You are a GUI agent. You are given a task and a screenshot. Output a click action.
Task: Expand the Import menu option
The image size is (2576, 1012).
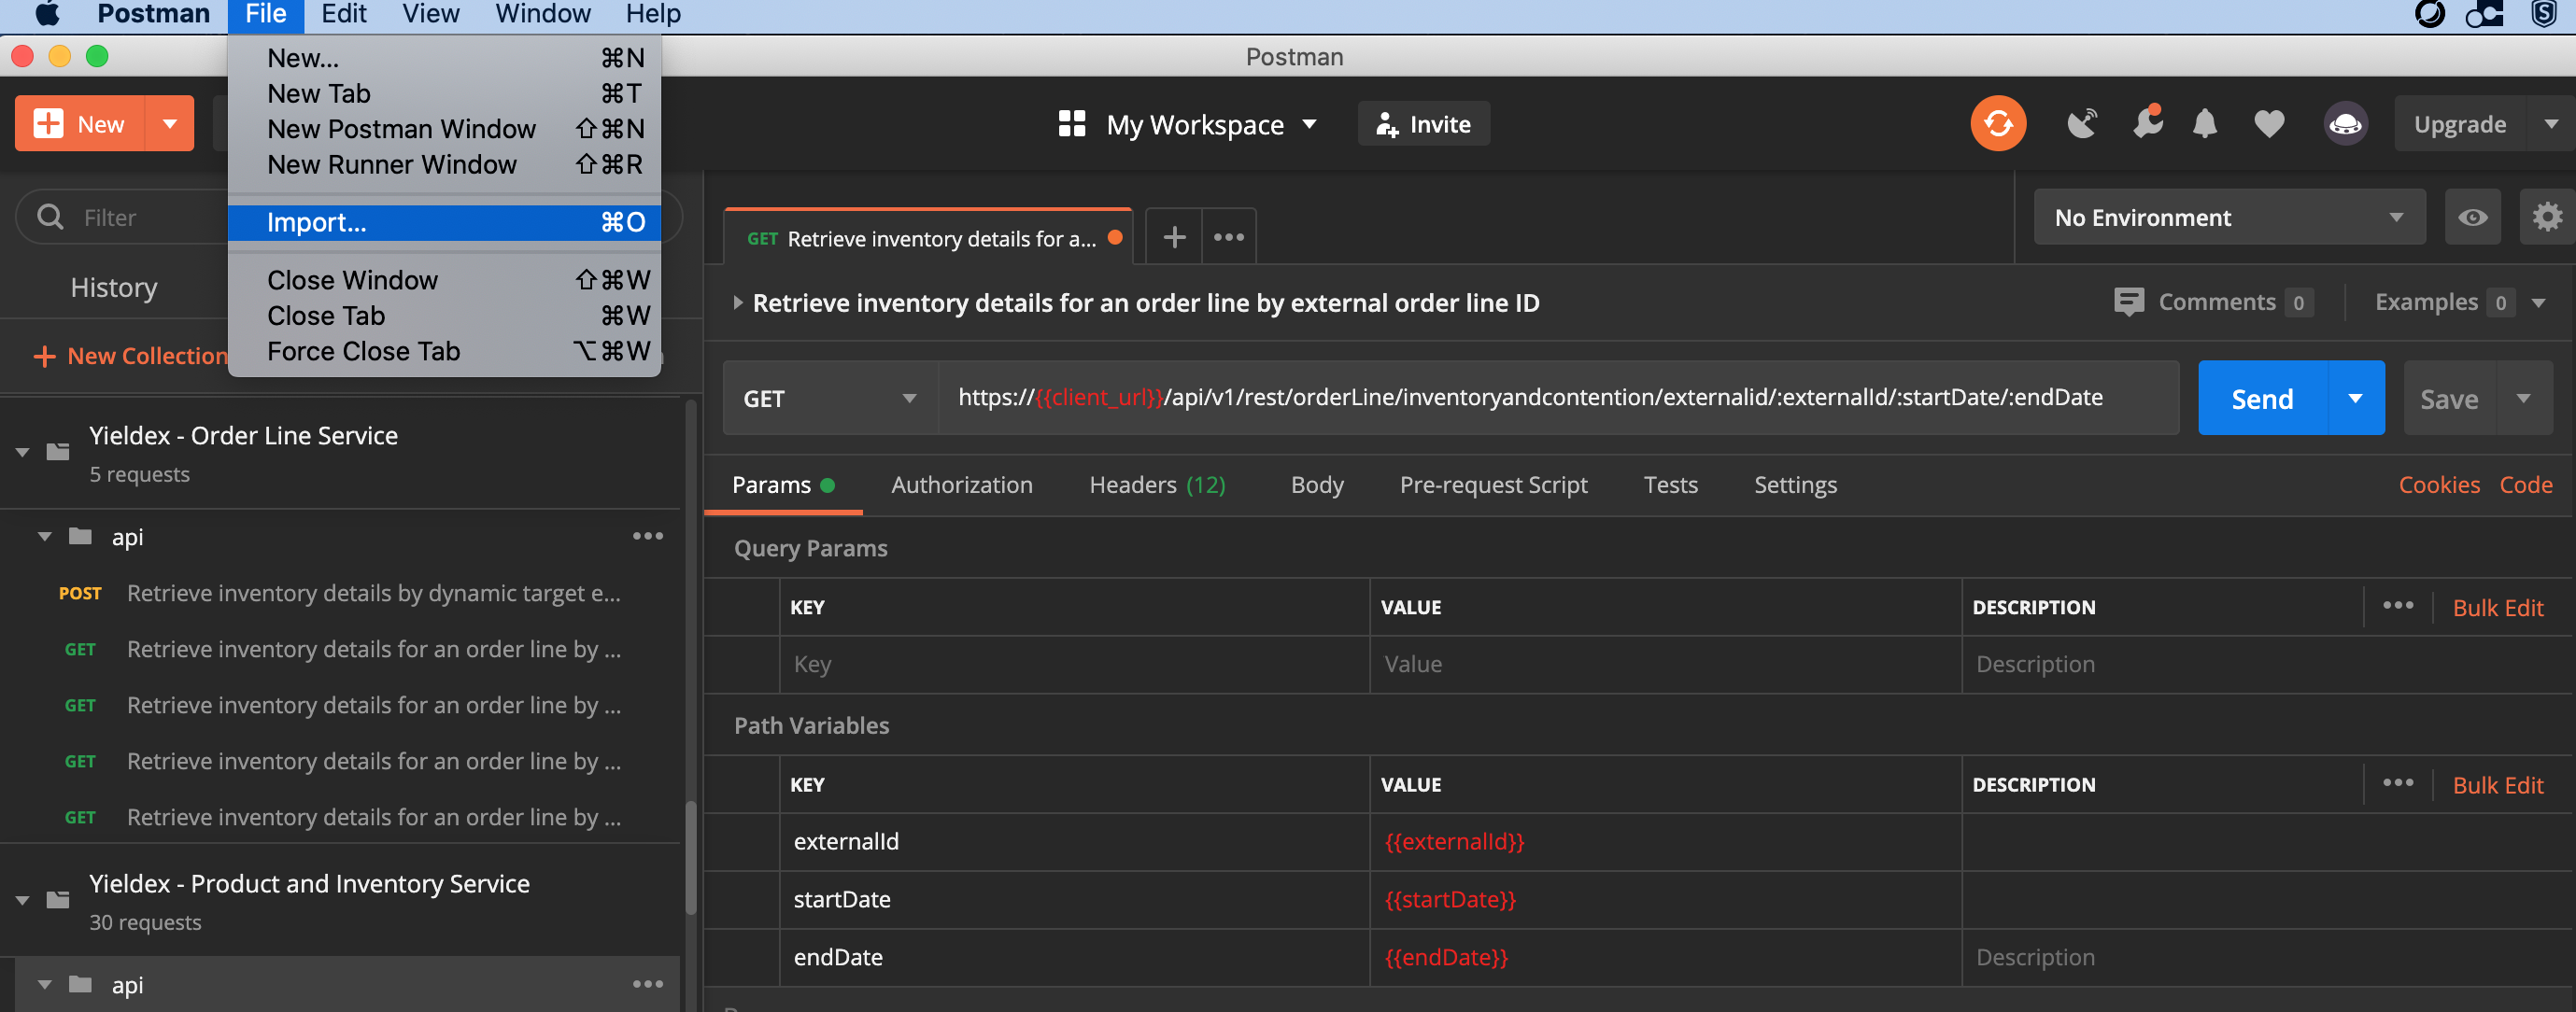pyautogui.click(x=316, y=220)
